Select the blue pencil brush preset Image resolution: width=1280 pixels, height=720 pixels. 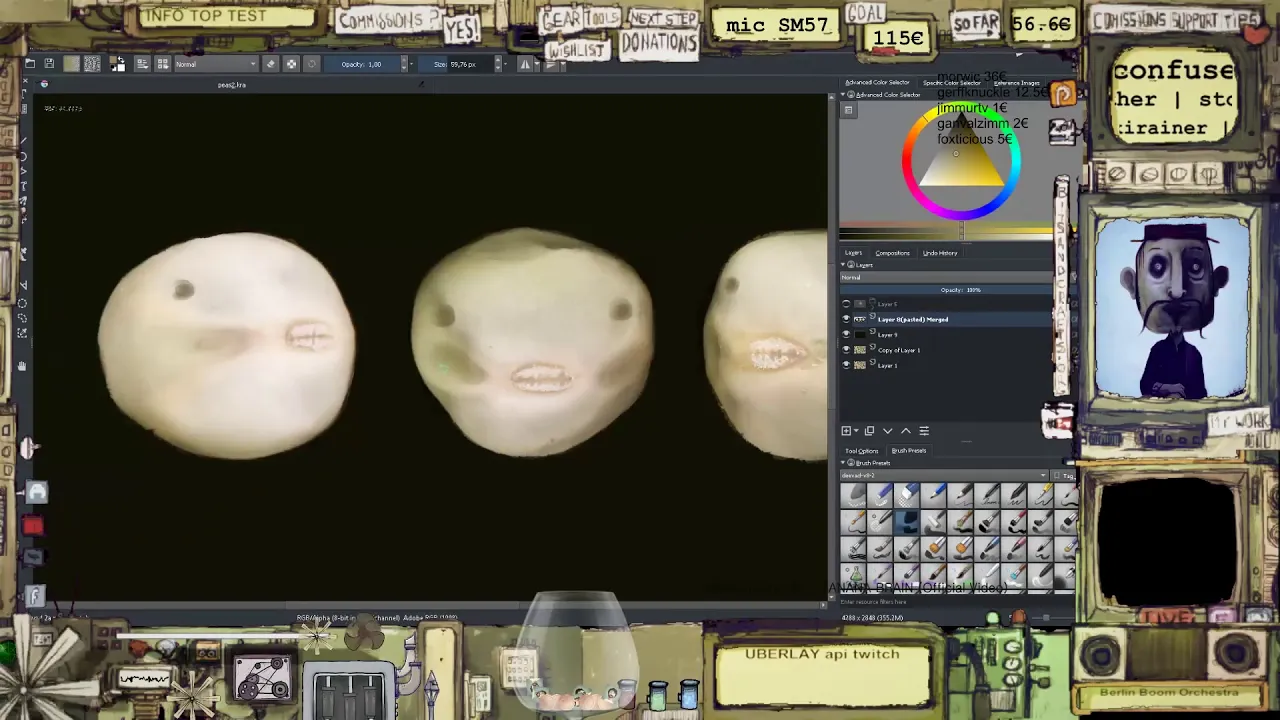[x=933, y=495]
